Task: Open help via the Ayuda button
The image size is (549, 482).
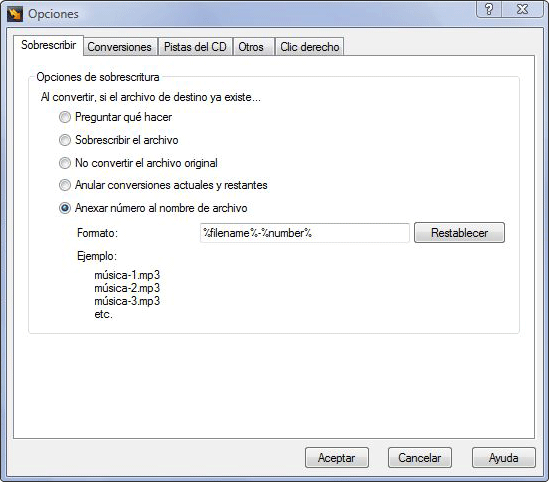Action: (503, 457)
